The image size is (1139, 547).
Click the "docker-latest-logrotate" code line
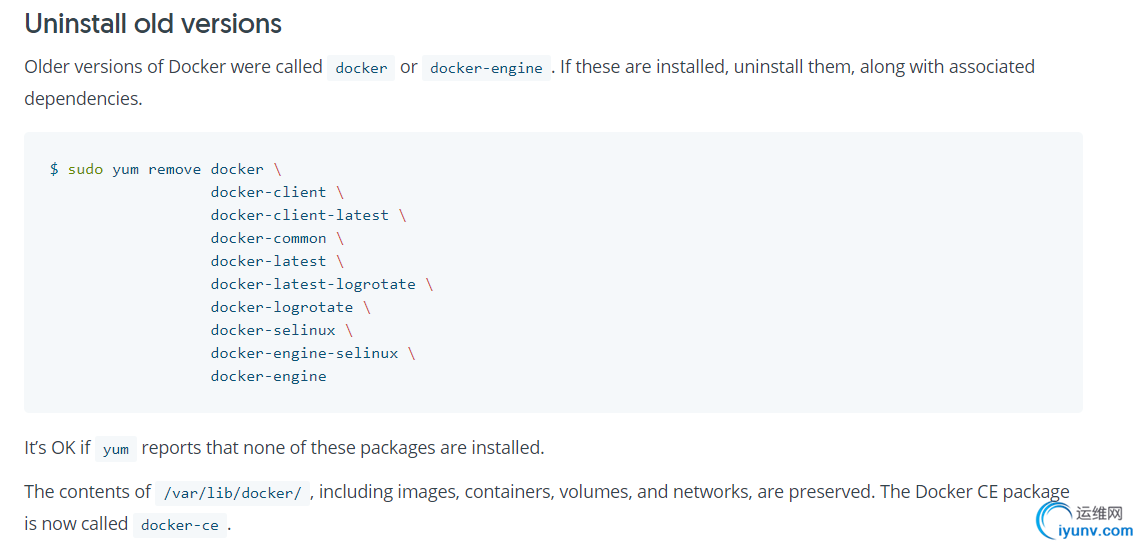coord(322,284)
